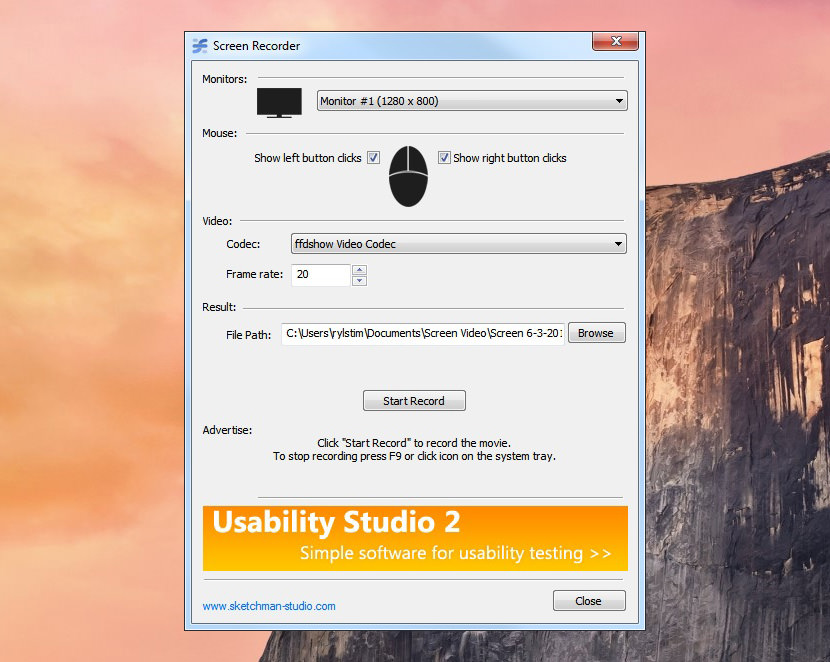The image size is (830, 662).
Task: Open the ffdshow Video Codec dropdown
Action: (459, 244)
